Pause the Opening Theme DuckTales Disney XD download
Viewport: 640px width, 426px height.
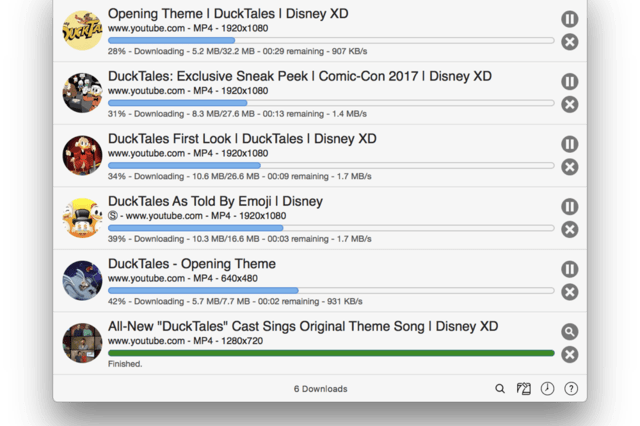point(569,19)
